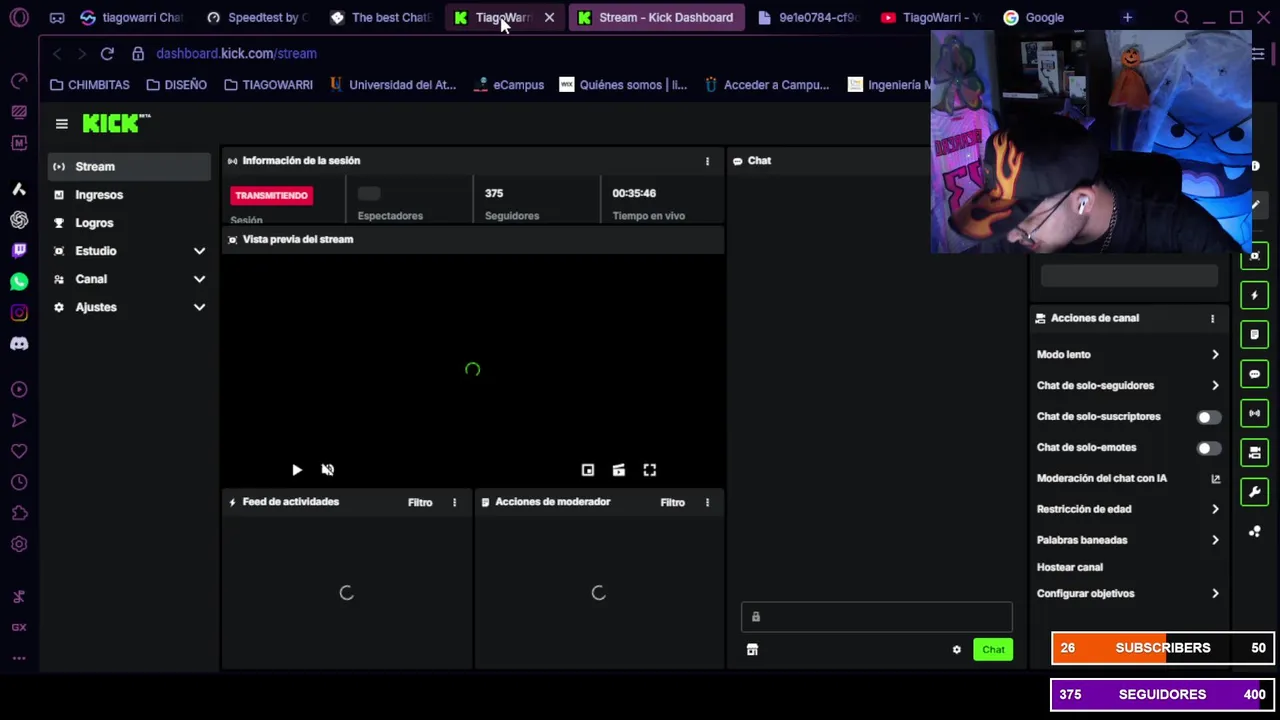Image resolution: width=1280 pixels, height=720 pixels.
Task: Toggle the broadcast session info widget button
Action: pos(1254,413)
